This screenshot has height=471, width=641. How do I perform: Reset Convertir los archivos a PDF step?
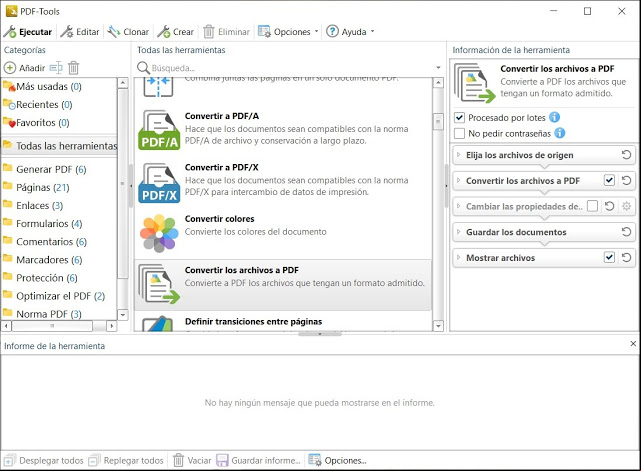(x=626, y=180)
